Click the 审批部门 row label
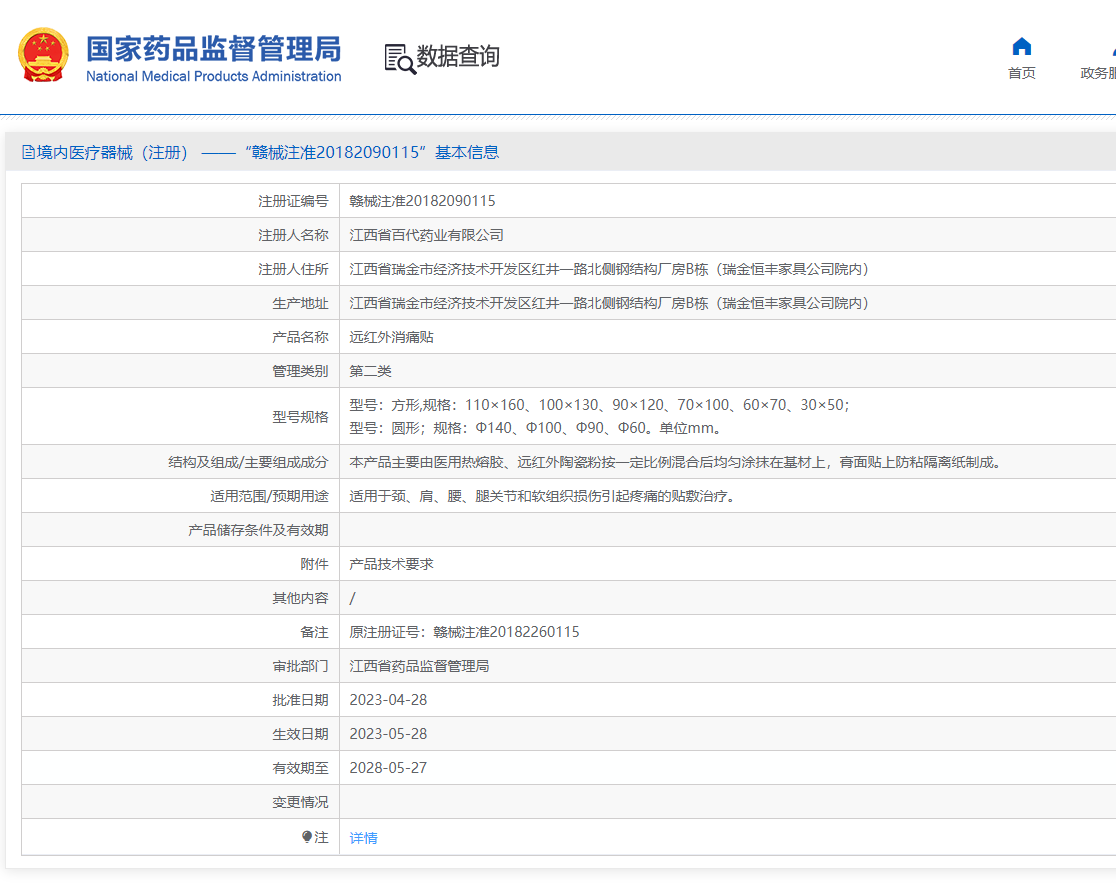1116x891 pixels. [300, 666]
